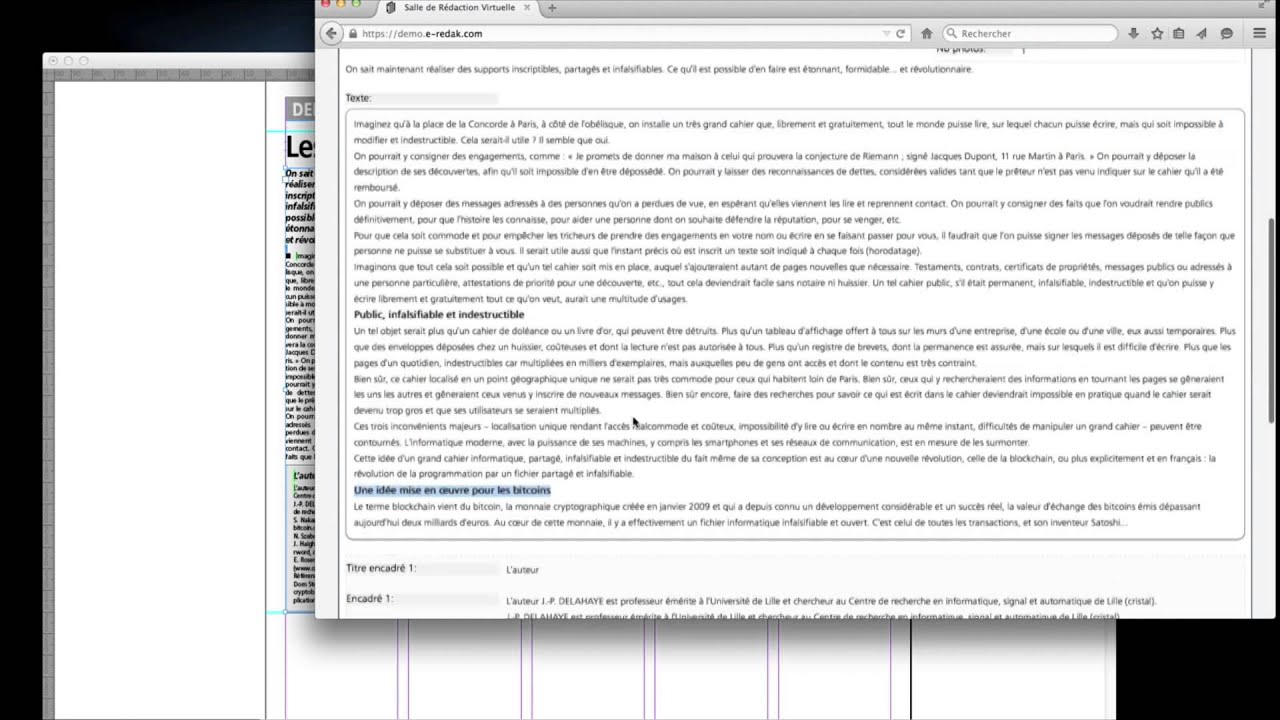
Task: Reload the page with the refresh icon
Action: (x=900, y=33)
